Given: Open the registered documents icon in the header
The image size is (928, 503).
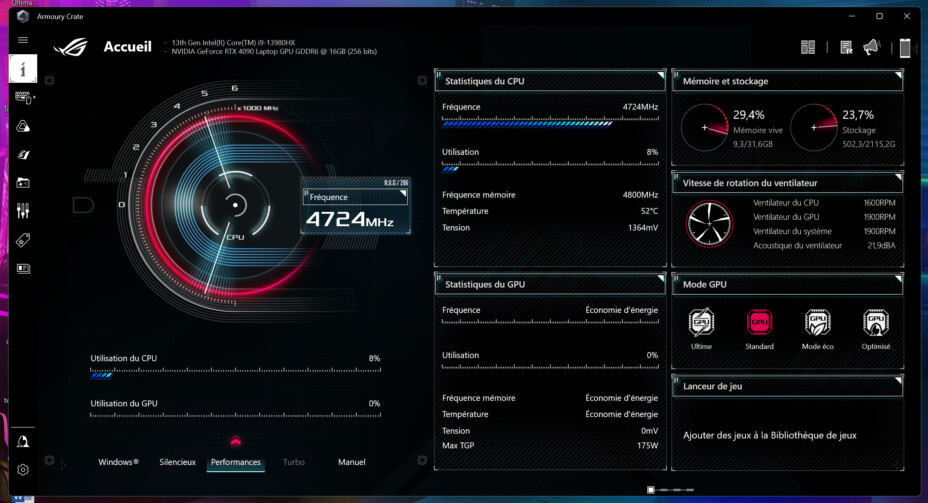Looking at the screenshot, I should coord(846,47).
